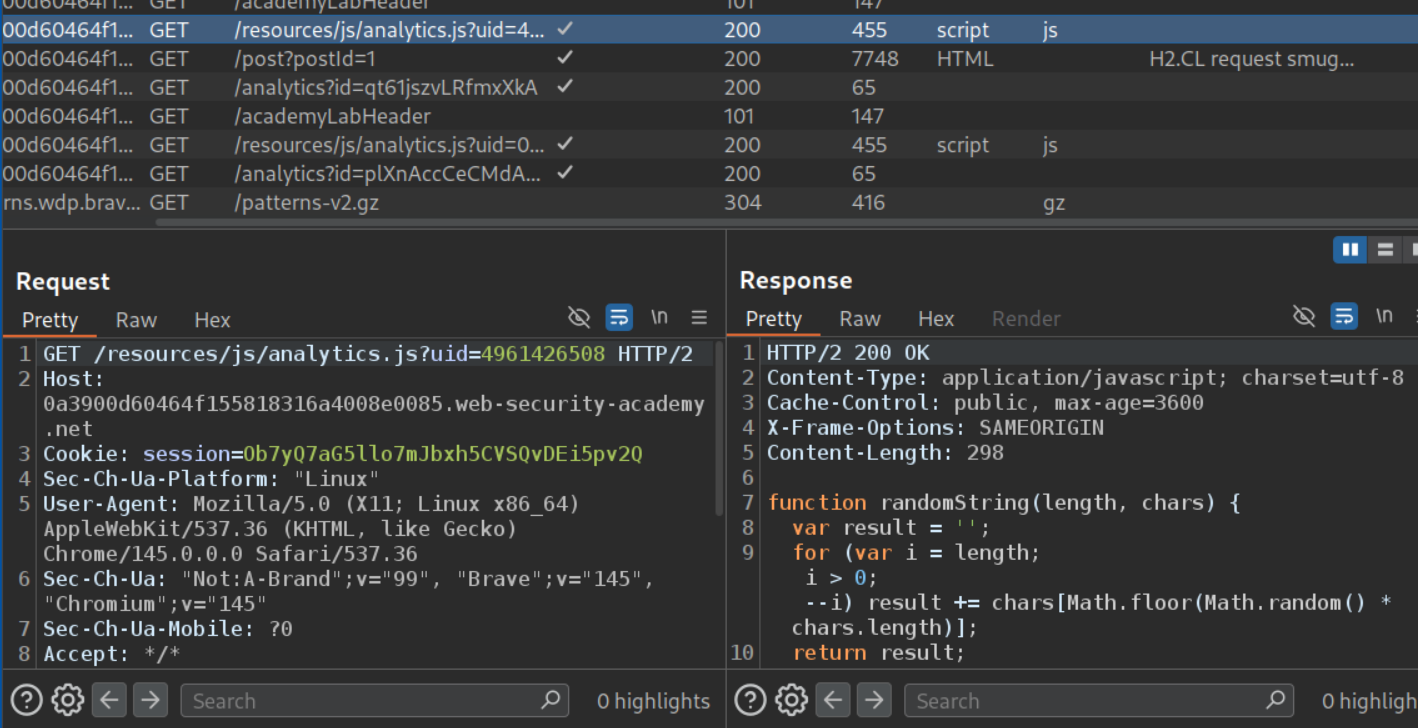The width and height of the screenshot is (1418, 728).
Task: Open the Response panel settings gear
Action: pyautogui.click(x=792, y=700)
